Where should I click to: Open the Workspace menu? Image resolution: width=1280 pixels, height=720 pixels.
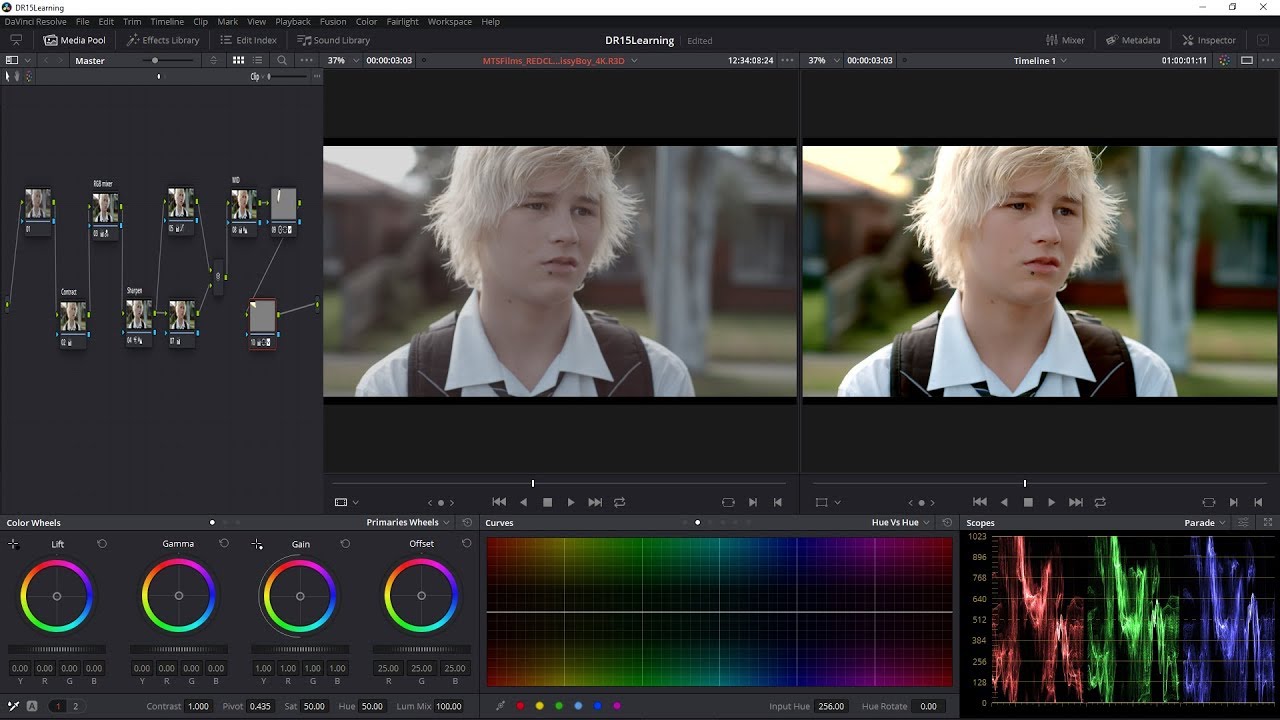(450, 21)
